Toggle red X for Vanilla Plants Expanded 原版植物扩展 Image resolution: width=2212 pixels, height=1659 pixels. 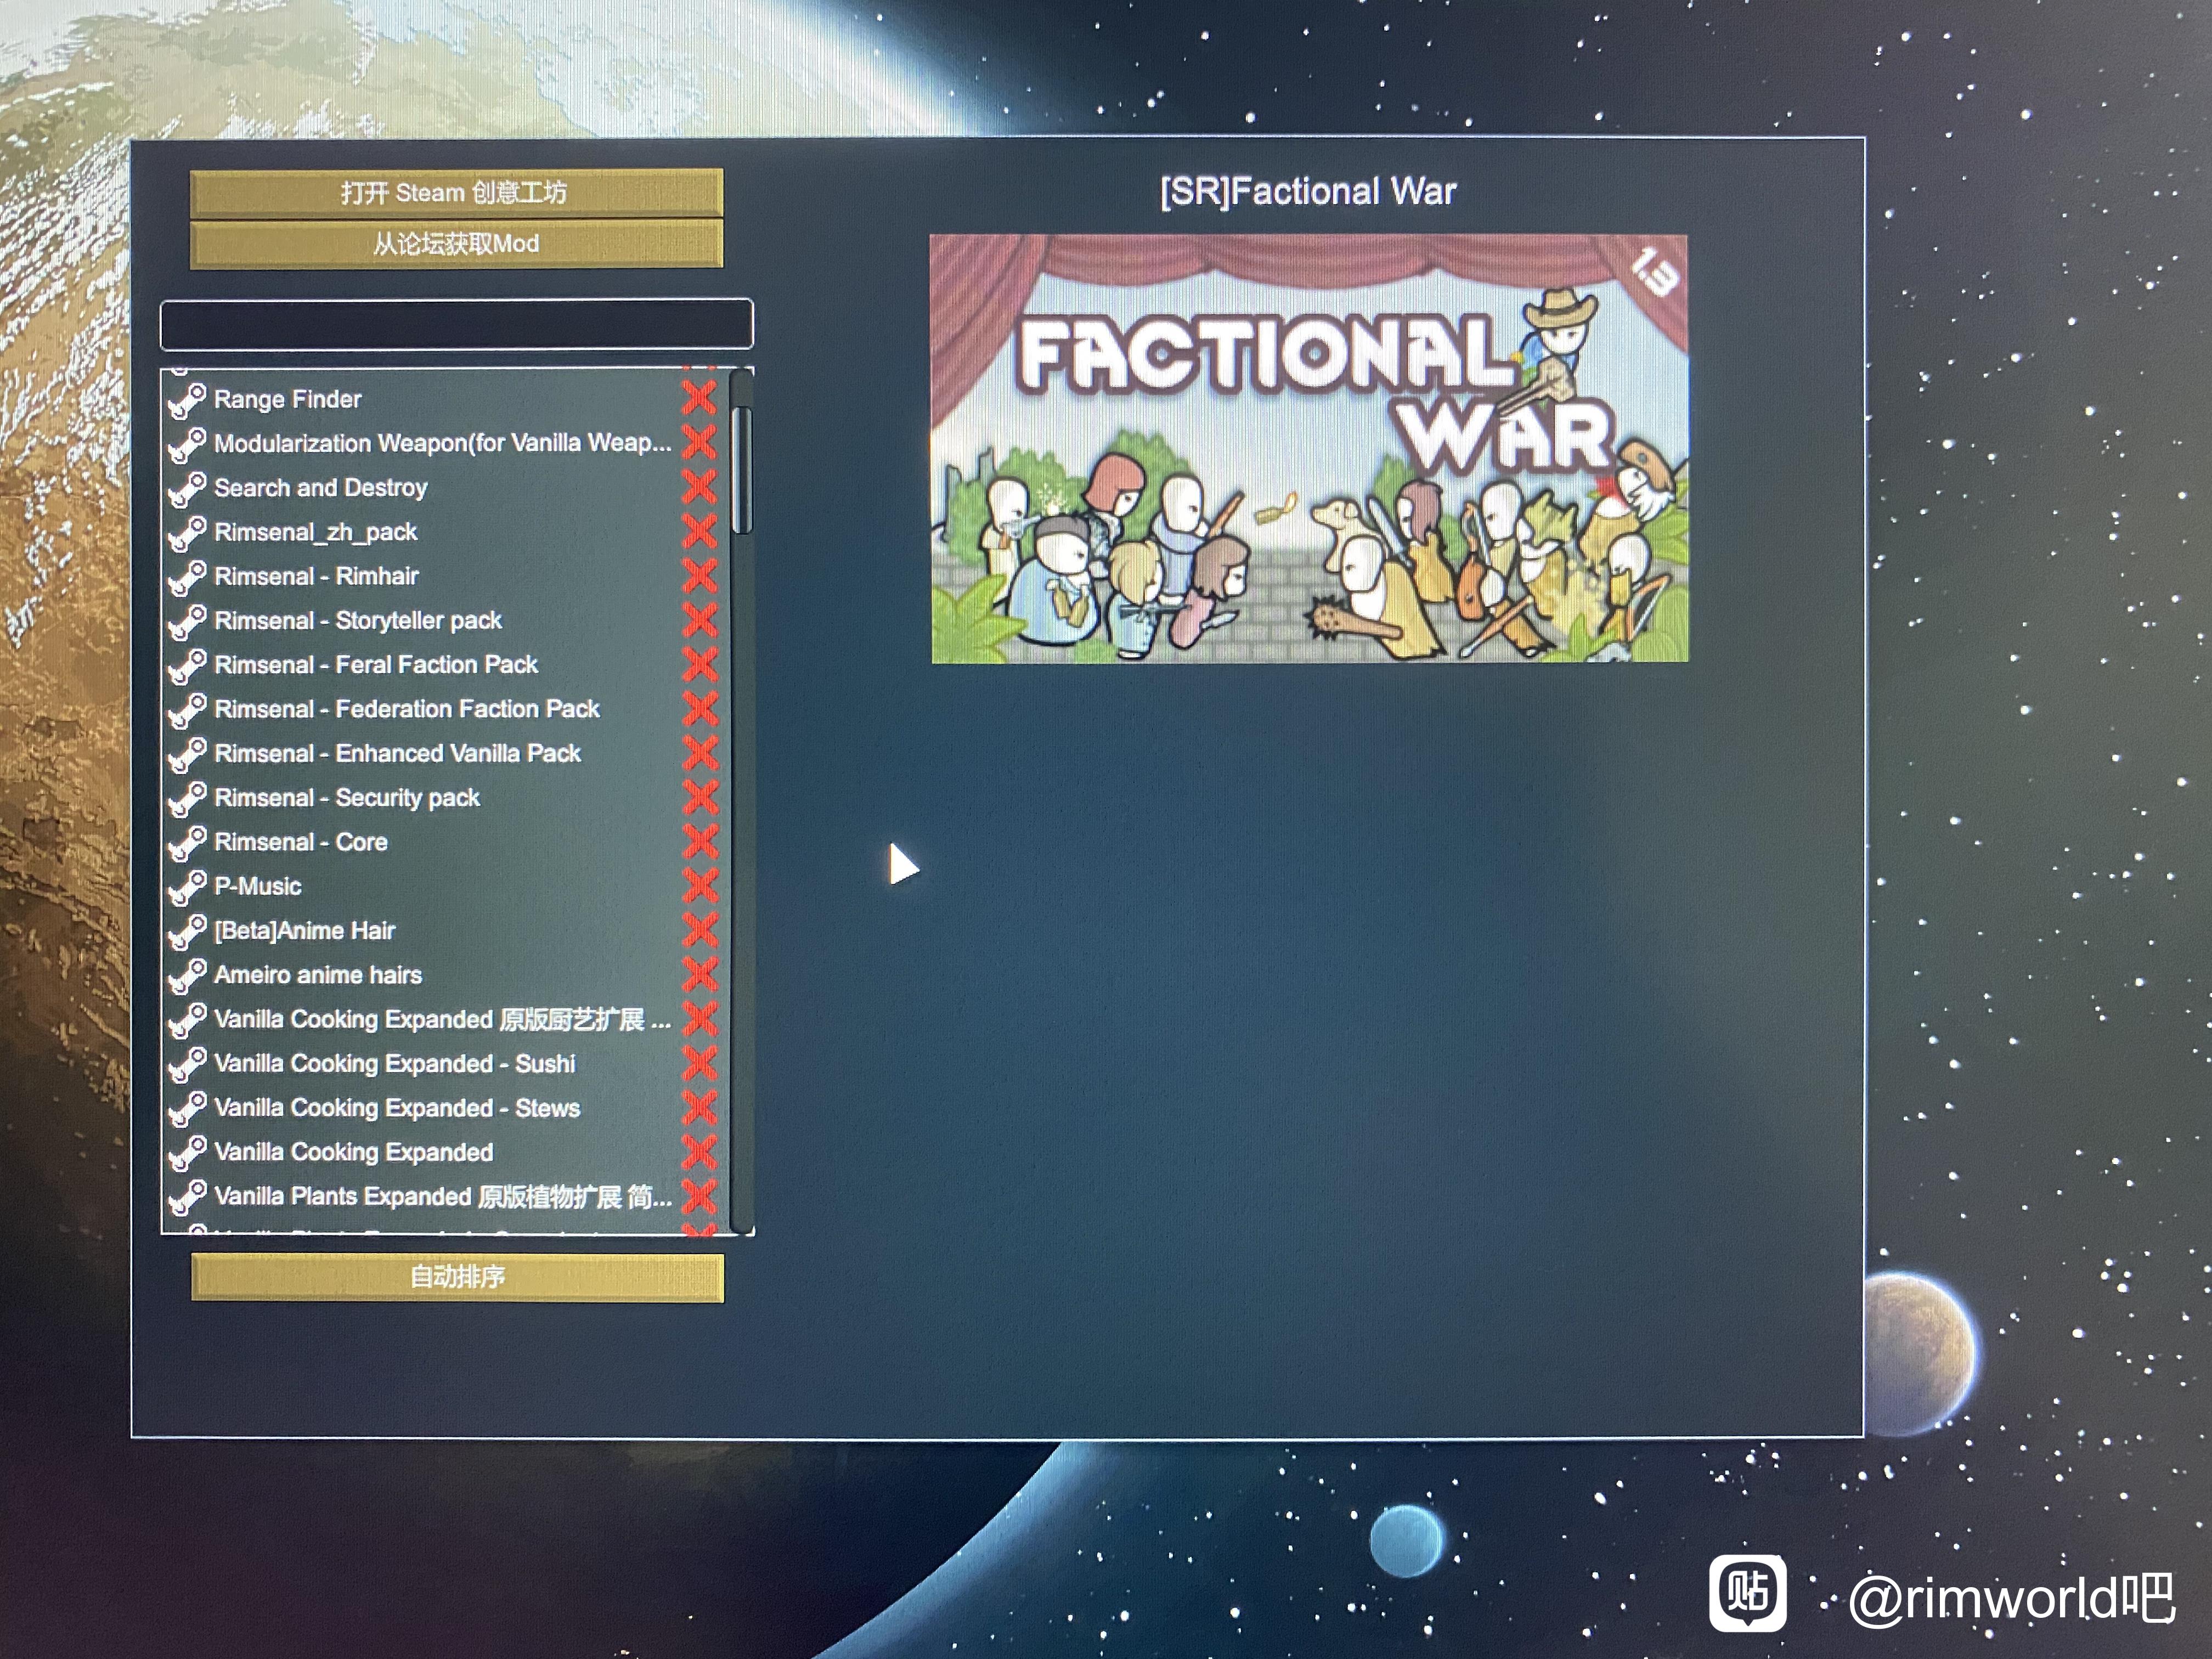click(699, 1196)
